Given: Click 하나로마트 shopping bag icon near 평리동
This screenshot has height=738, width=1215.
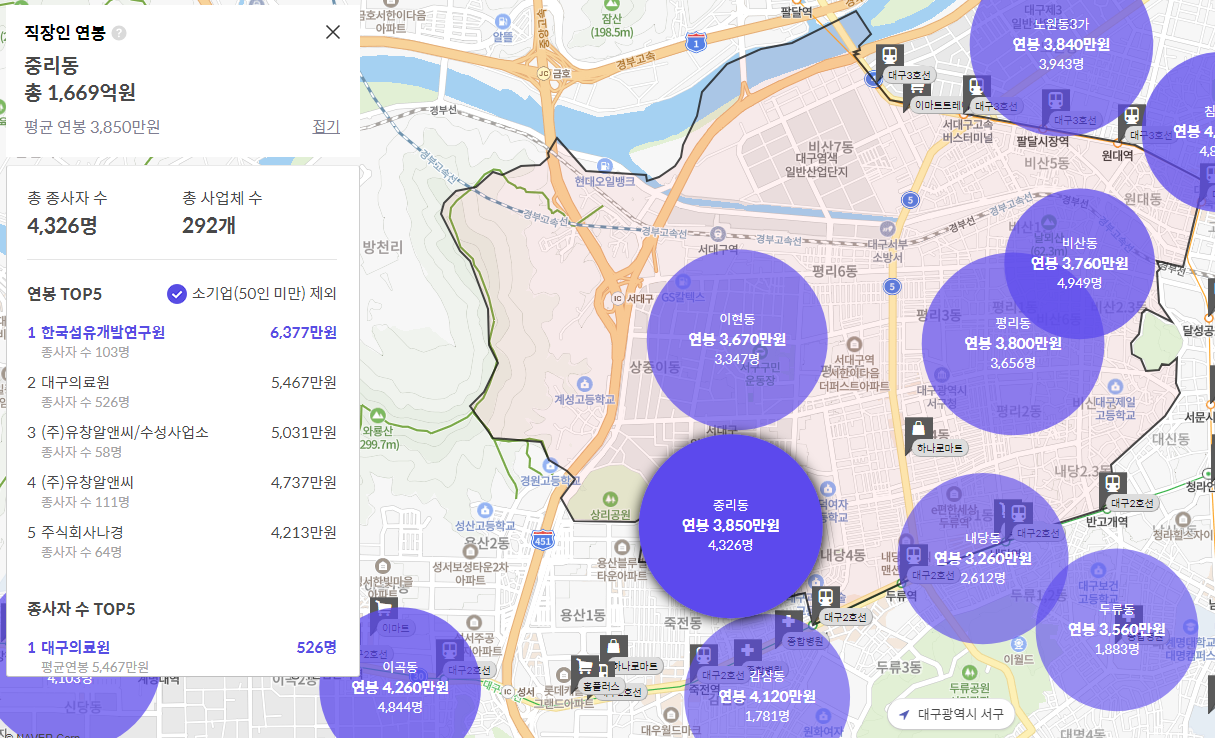Looking at the screenshot, I should (x=917, y=432).
